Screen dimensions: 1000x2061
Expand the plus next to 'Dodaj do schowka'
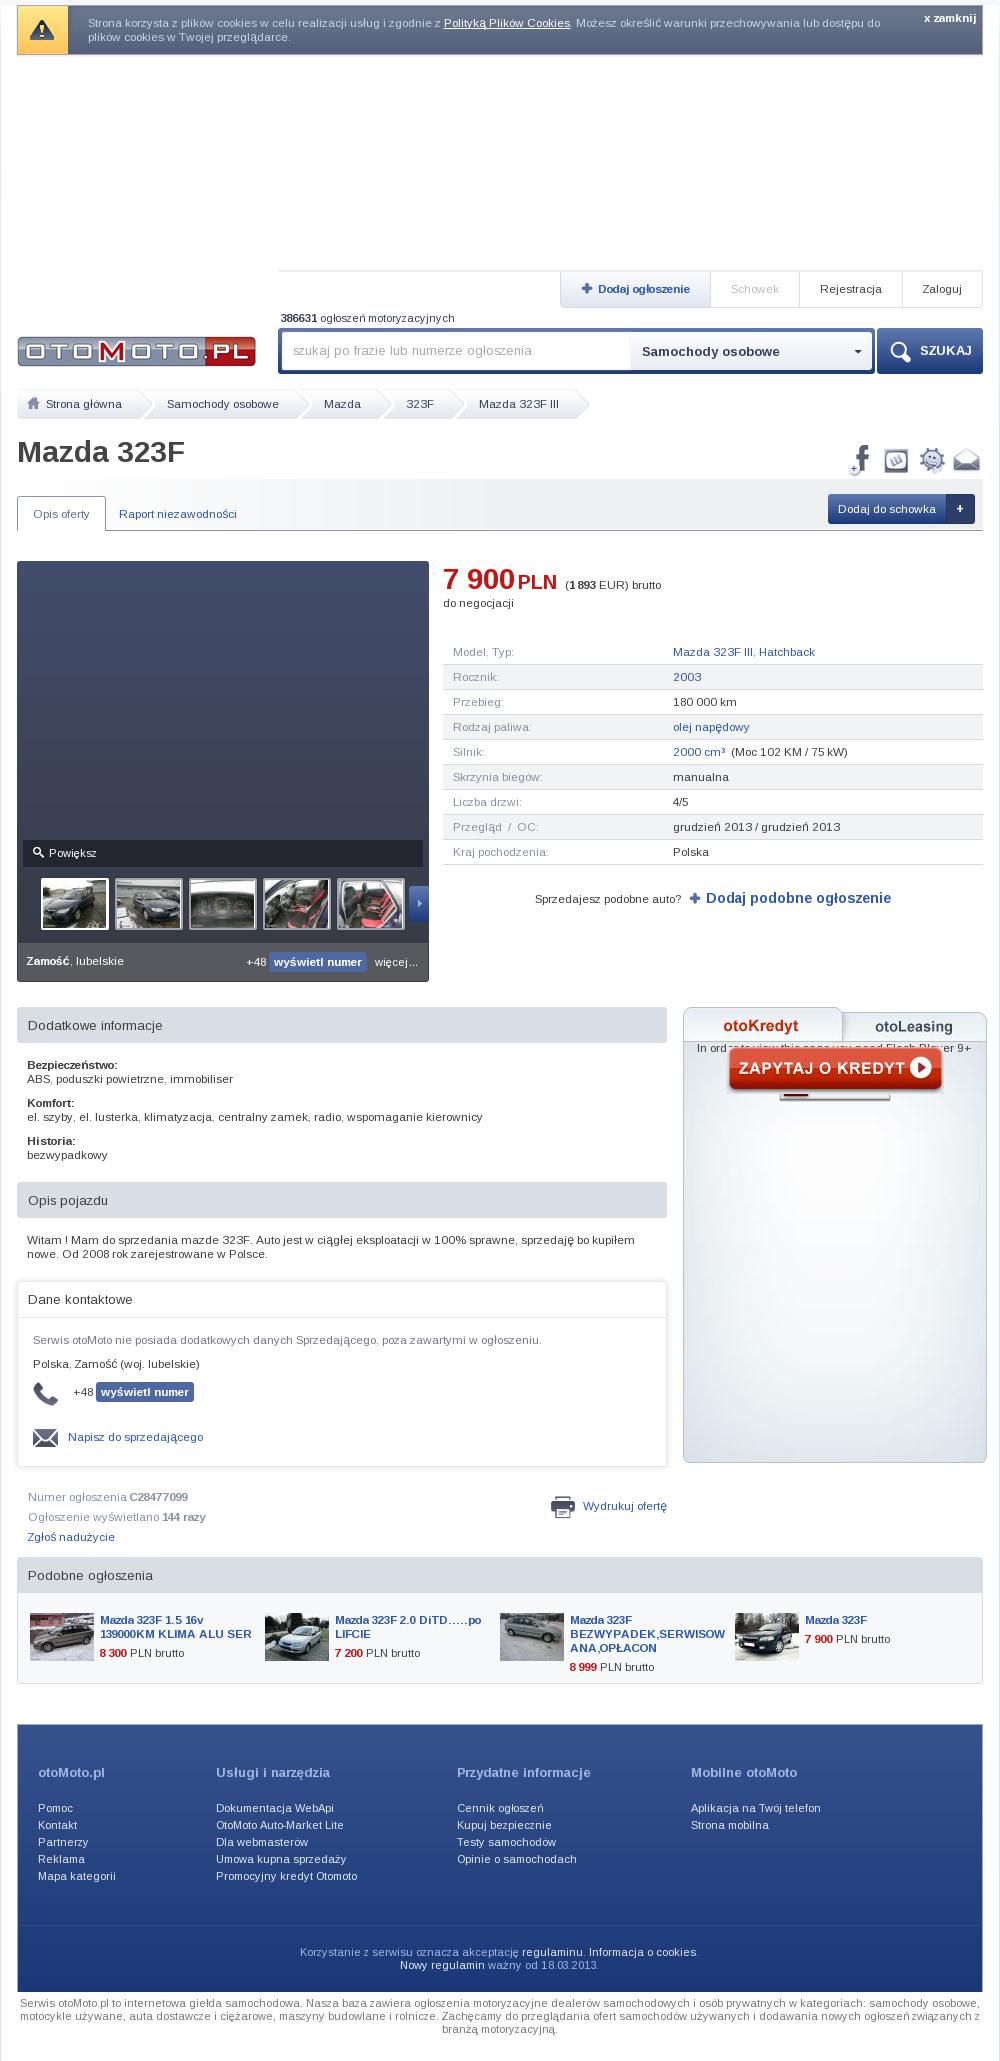click(960, 509)
